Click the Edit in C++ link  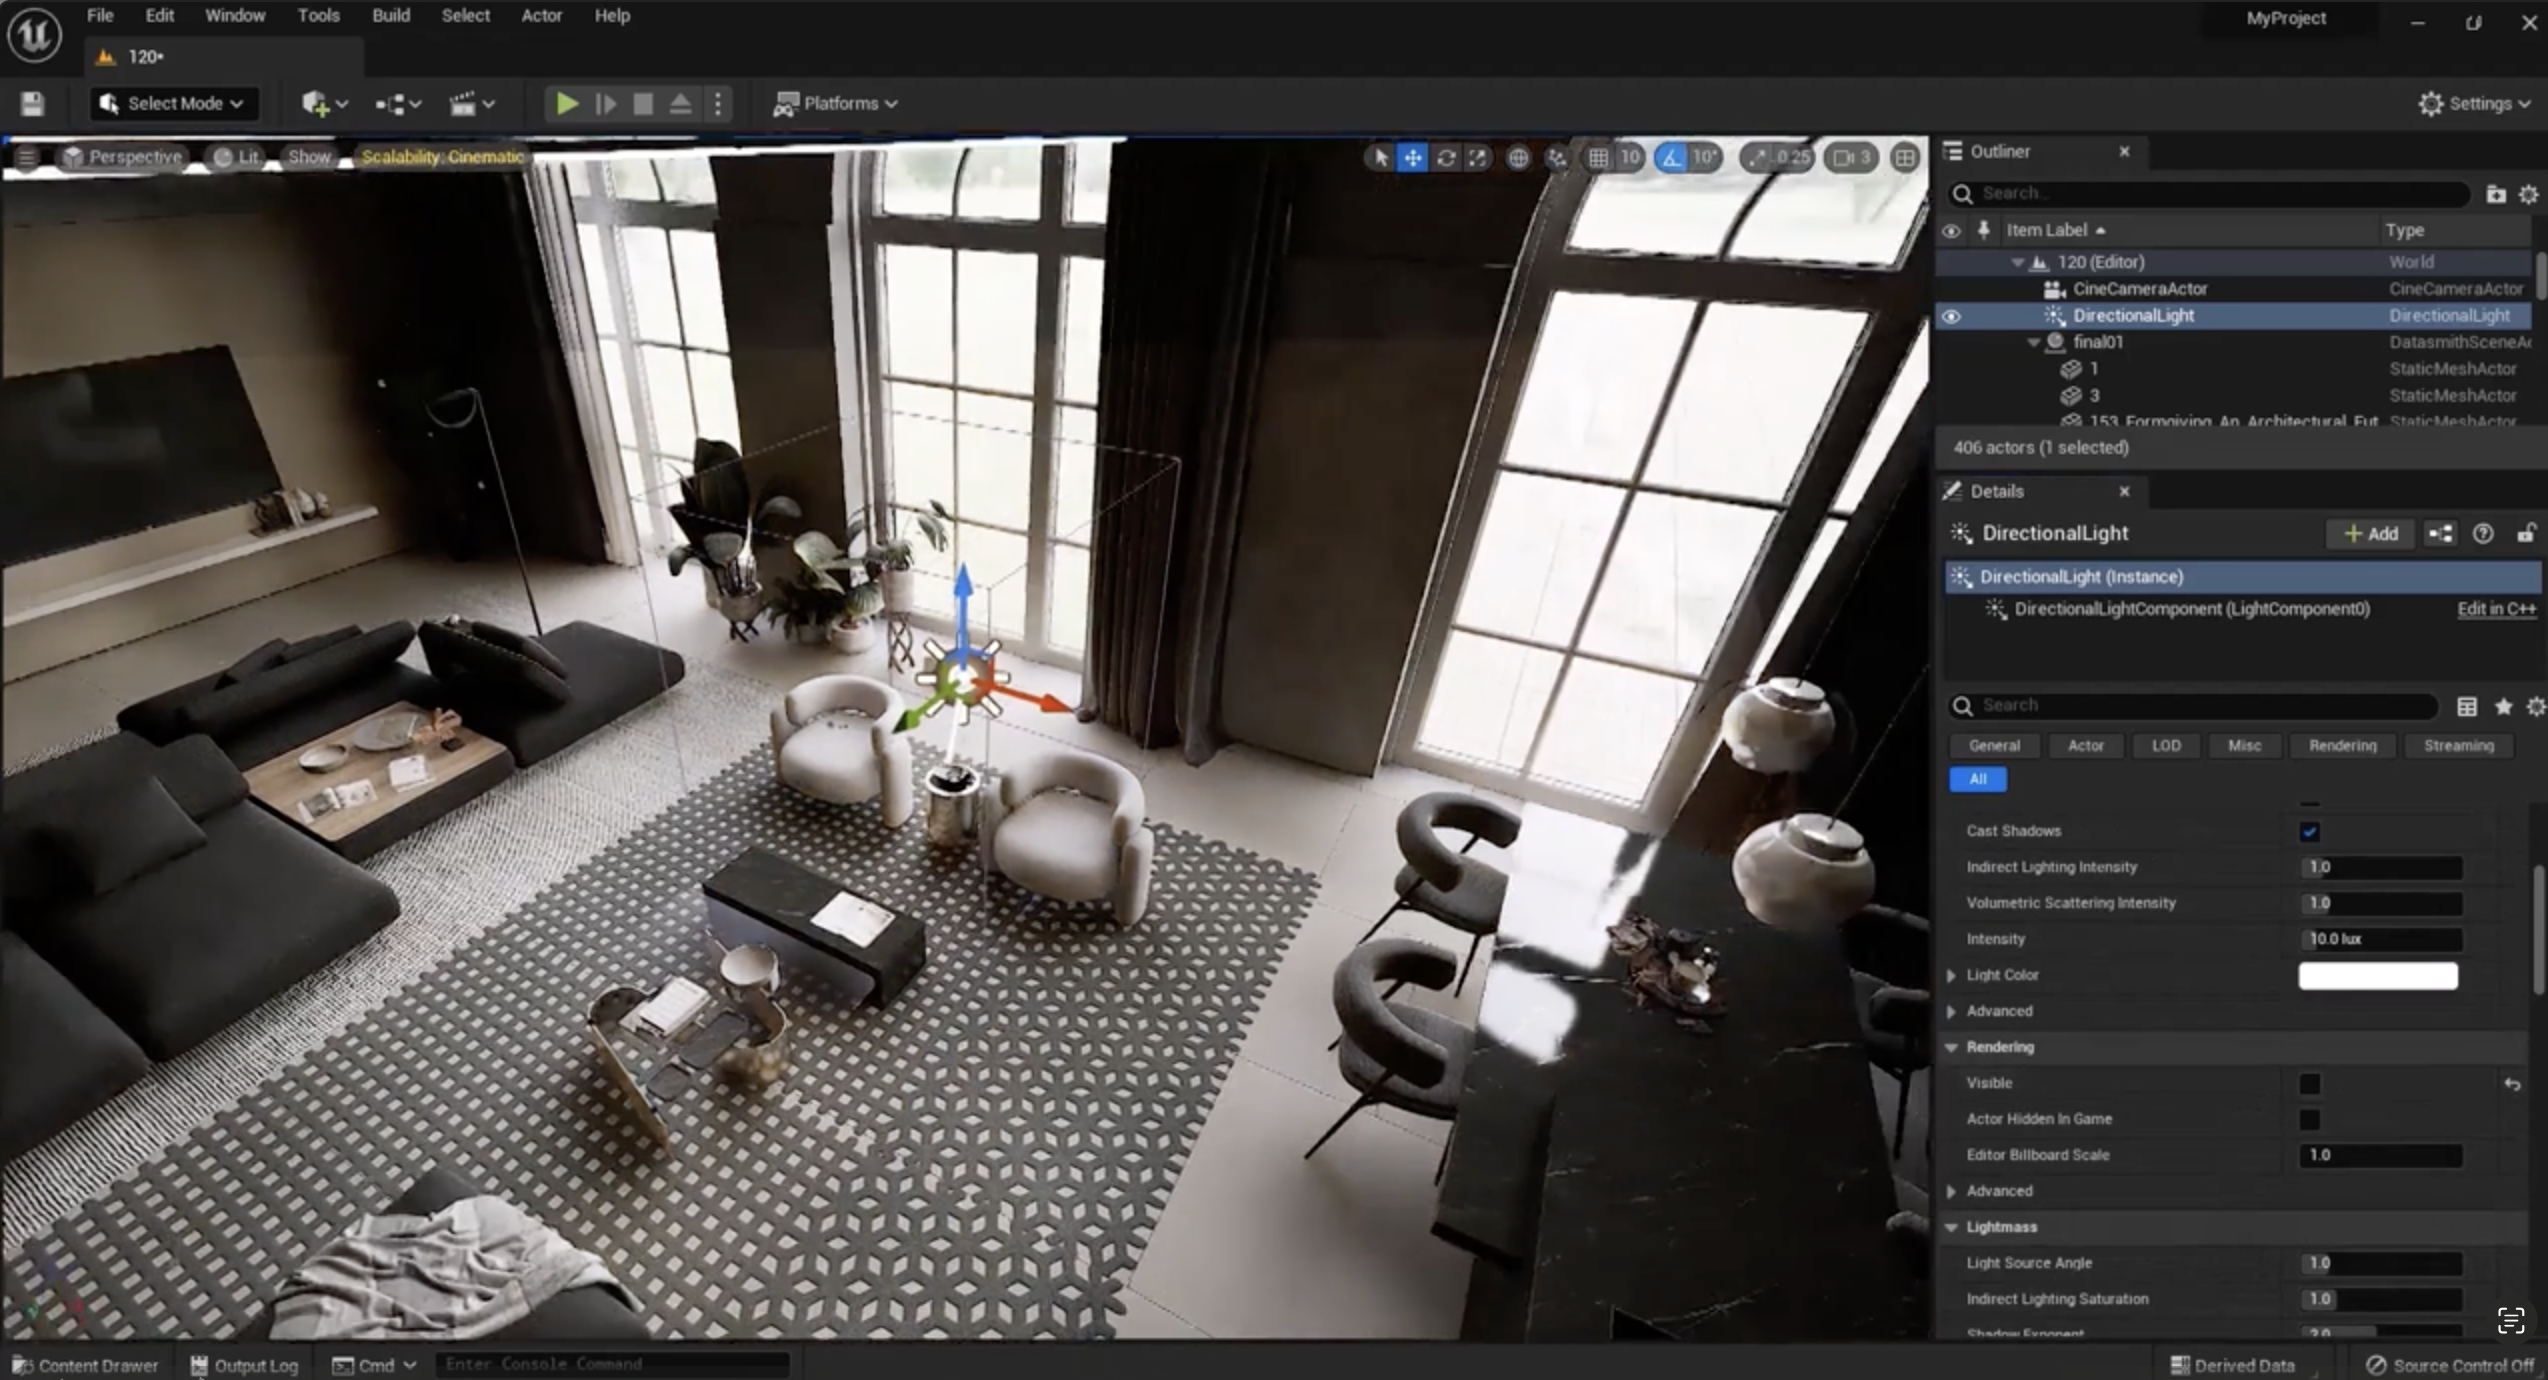pyautogui.click(x=2495, y=608)
